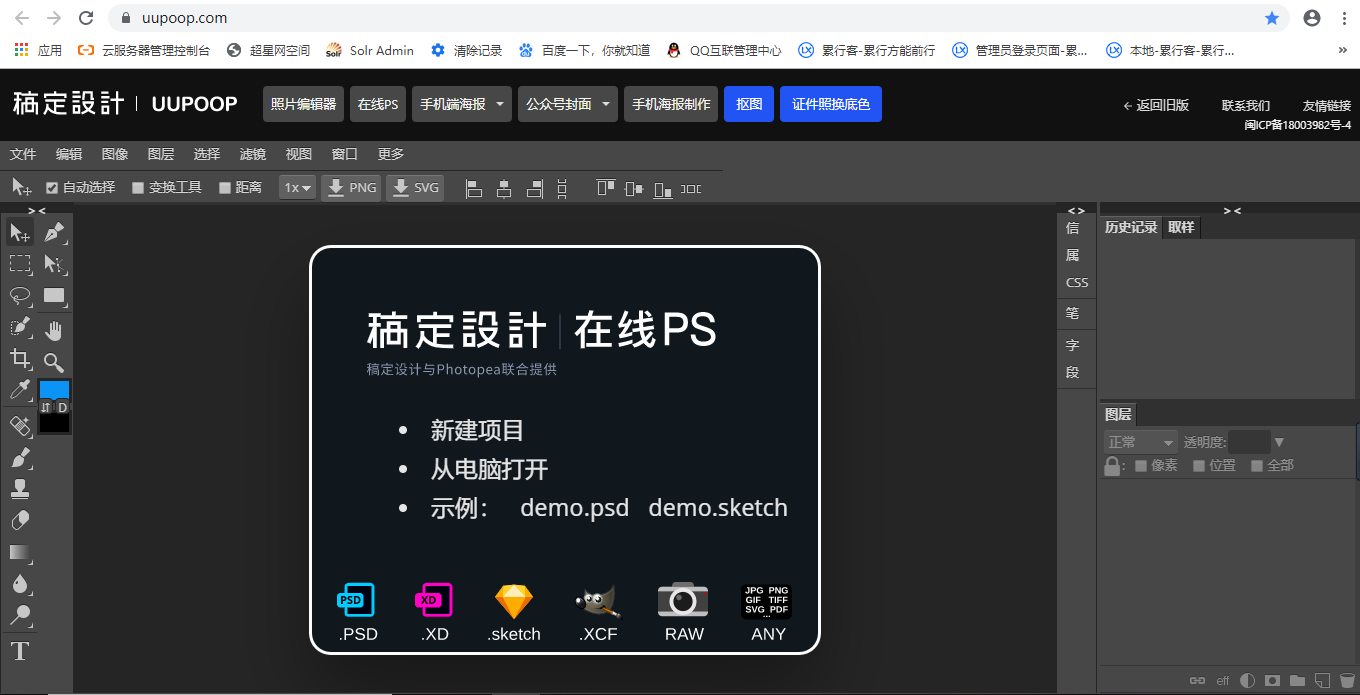Open the opacity slider arrow next to 透明度

pyautogui.click(x=1279, y=442)
